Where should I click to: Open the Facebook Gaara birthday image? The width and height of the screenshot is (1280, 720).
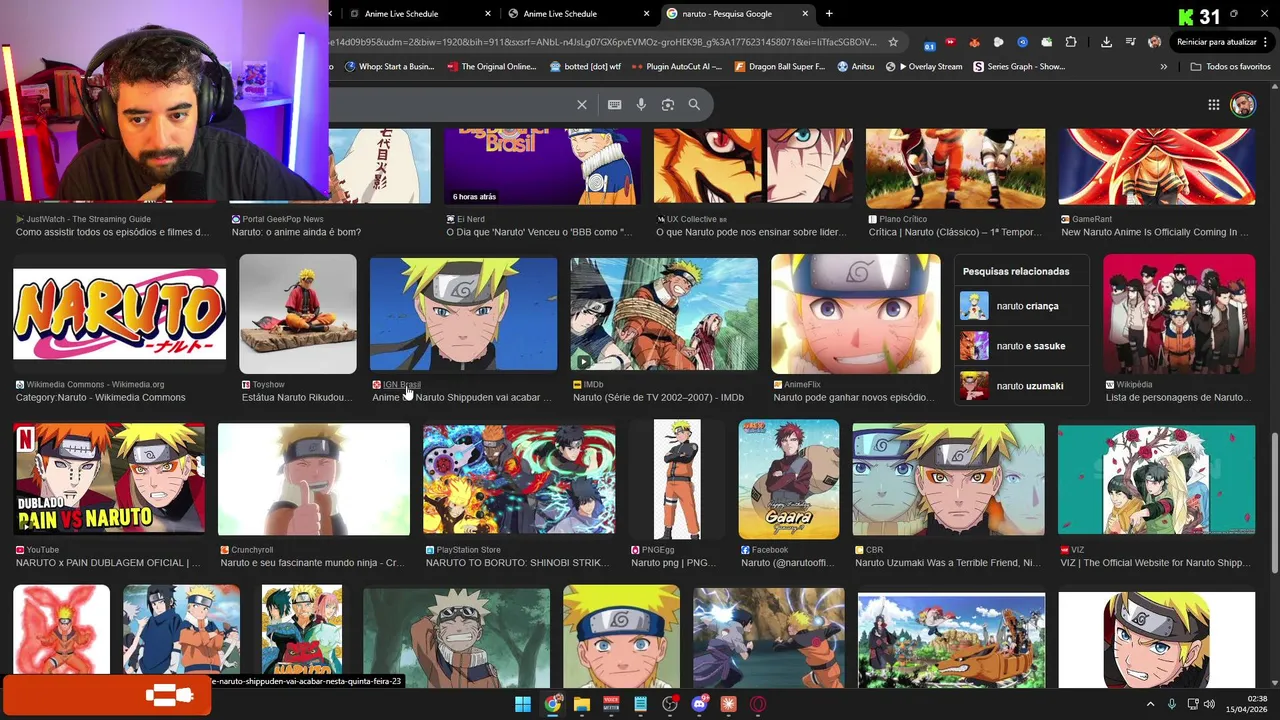pos(789,479)
